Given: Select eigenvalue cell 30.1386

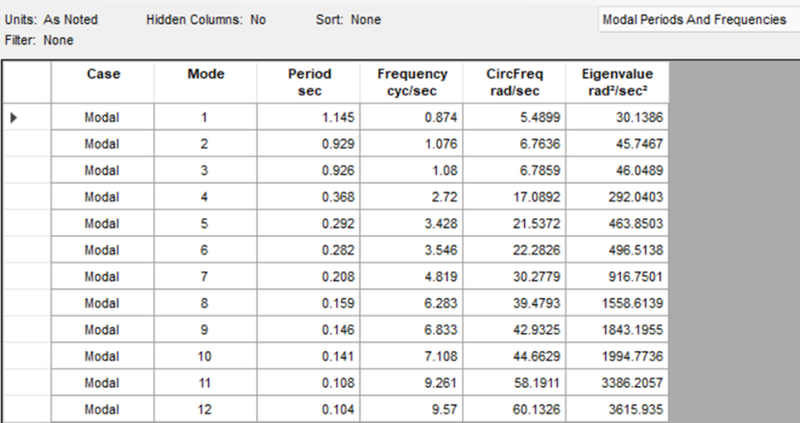Looking at the screenshot, I should coord(617,117).
